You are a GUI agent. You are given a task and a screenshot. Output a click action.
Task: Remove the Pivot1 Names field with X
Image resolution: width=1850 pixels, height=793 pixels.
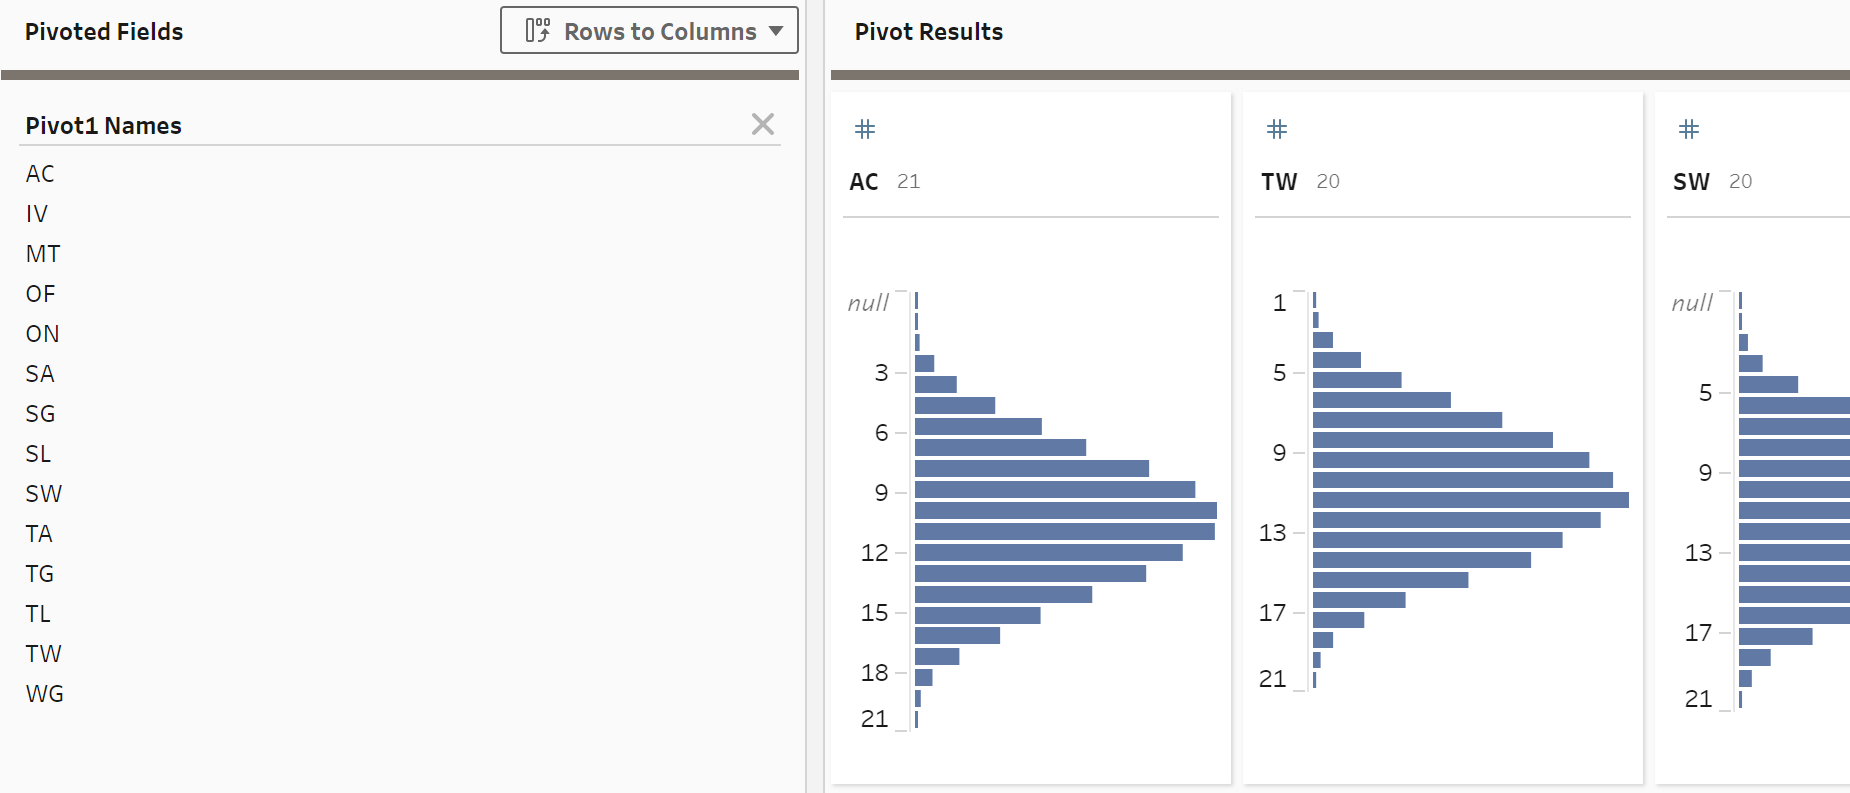click(x=763, y=124)
